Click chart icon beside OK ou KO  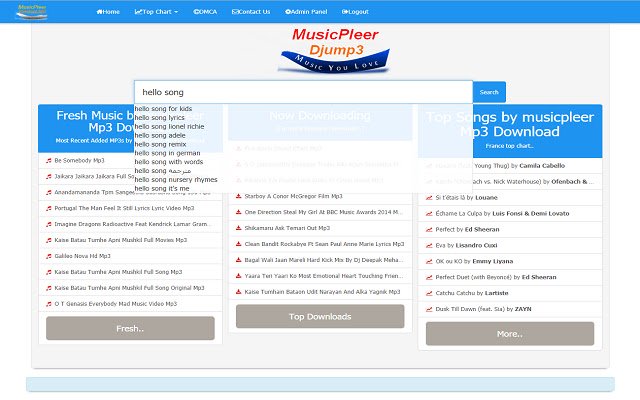(429, 261)
